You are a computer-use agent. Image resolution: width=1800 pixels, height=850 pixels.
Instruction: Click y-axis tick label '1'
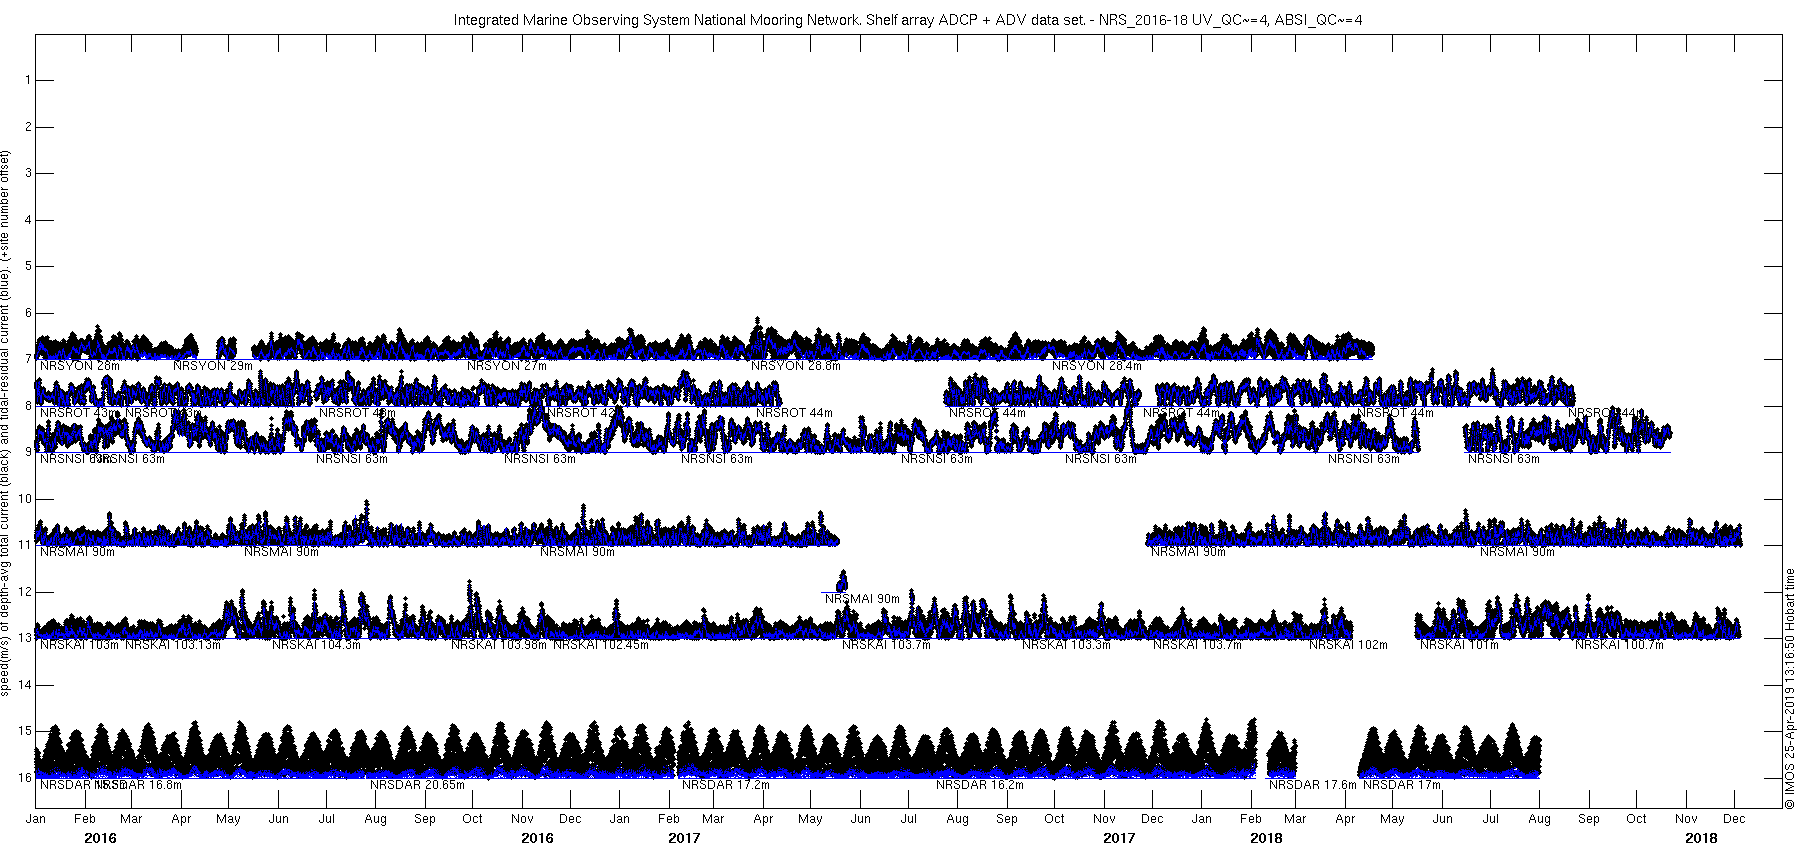click(x=28, y=80)
